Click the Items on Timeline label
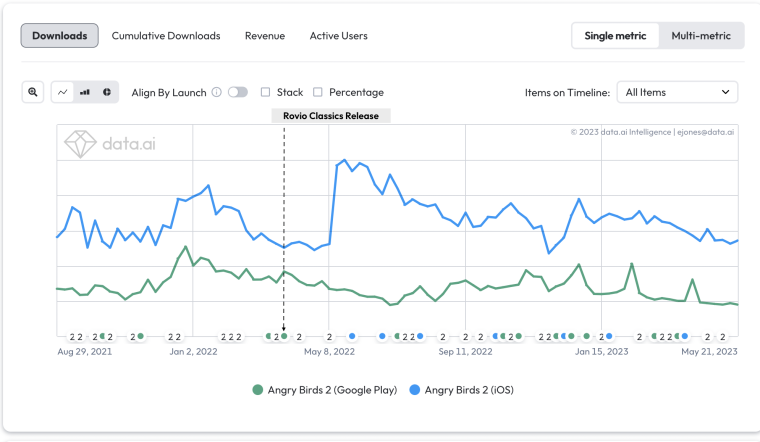The image size is (760, 442). pyautogui.click(x=567, y=93)
